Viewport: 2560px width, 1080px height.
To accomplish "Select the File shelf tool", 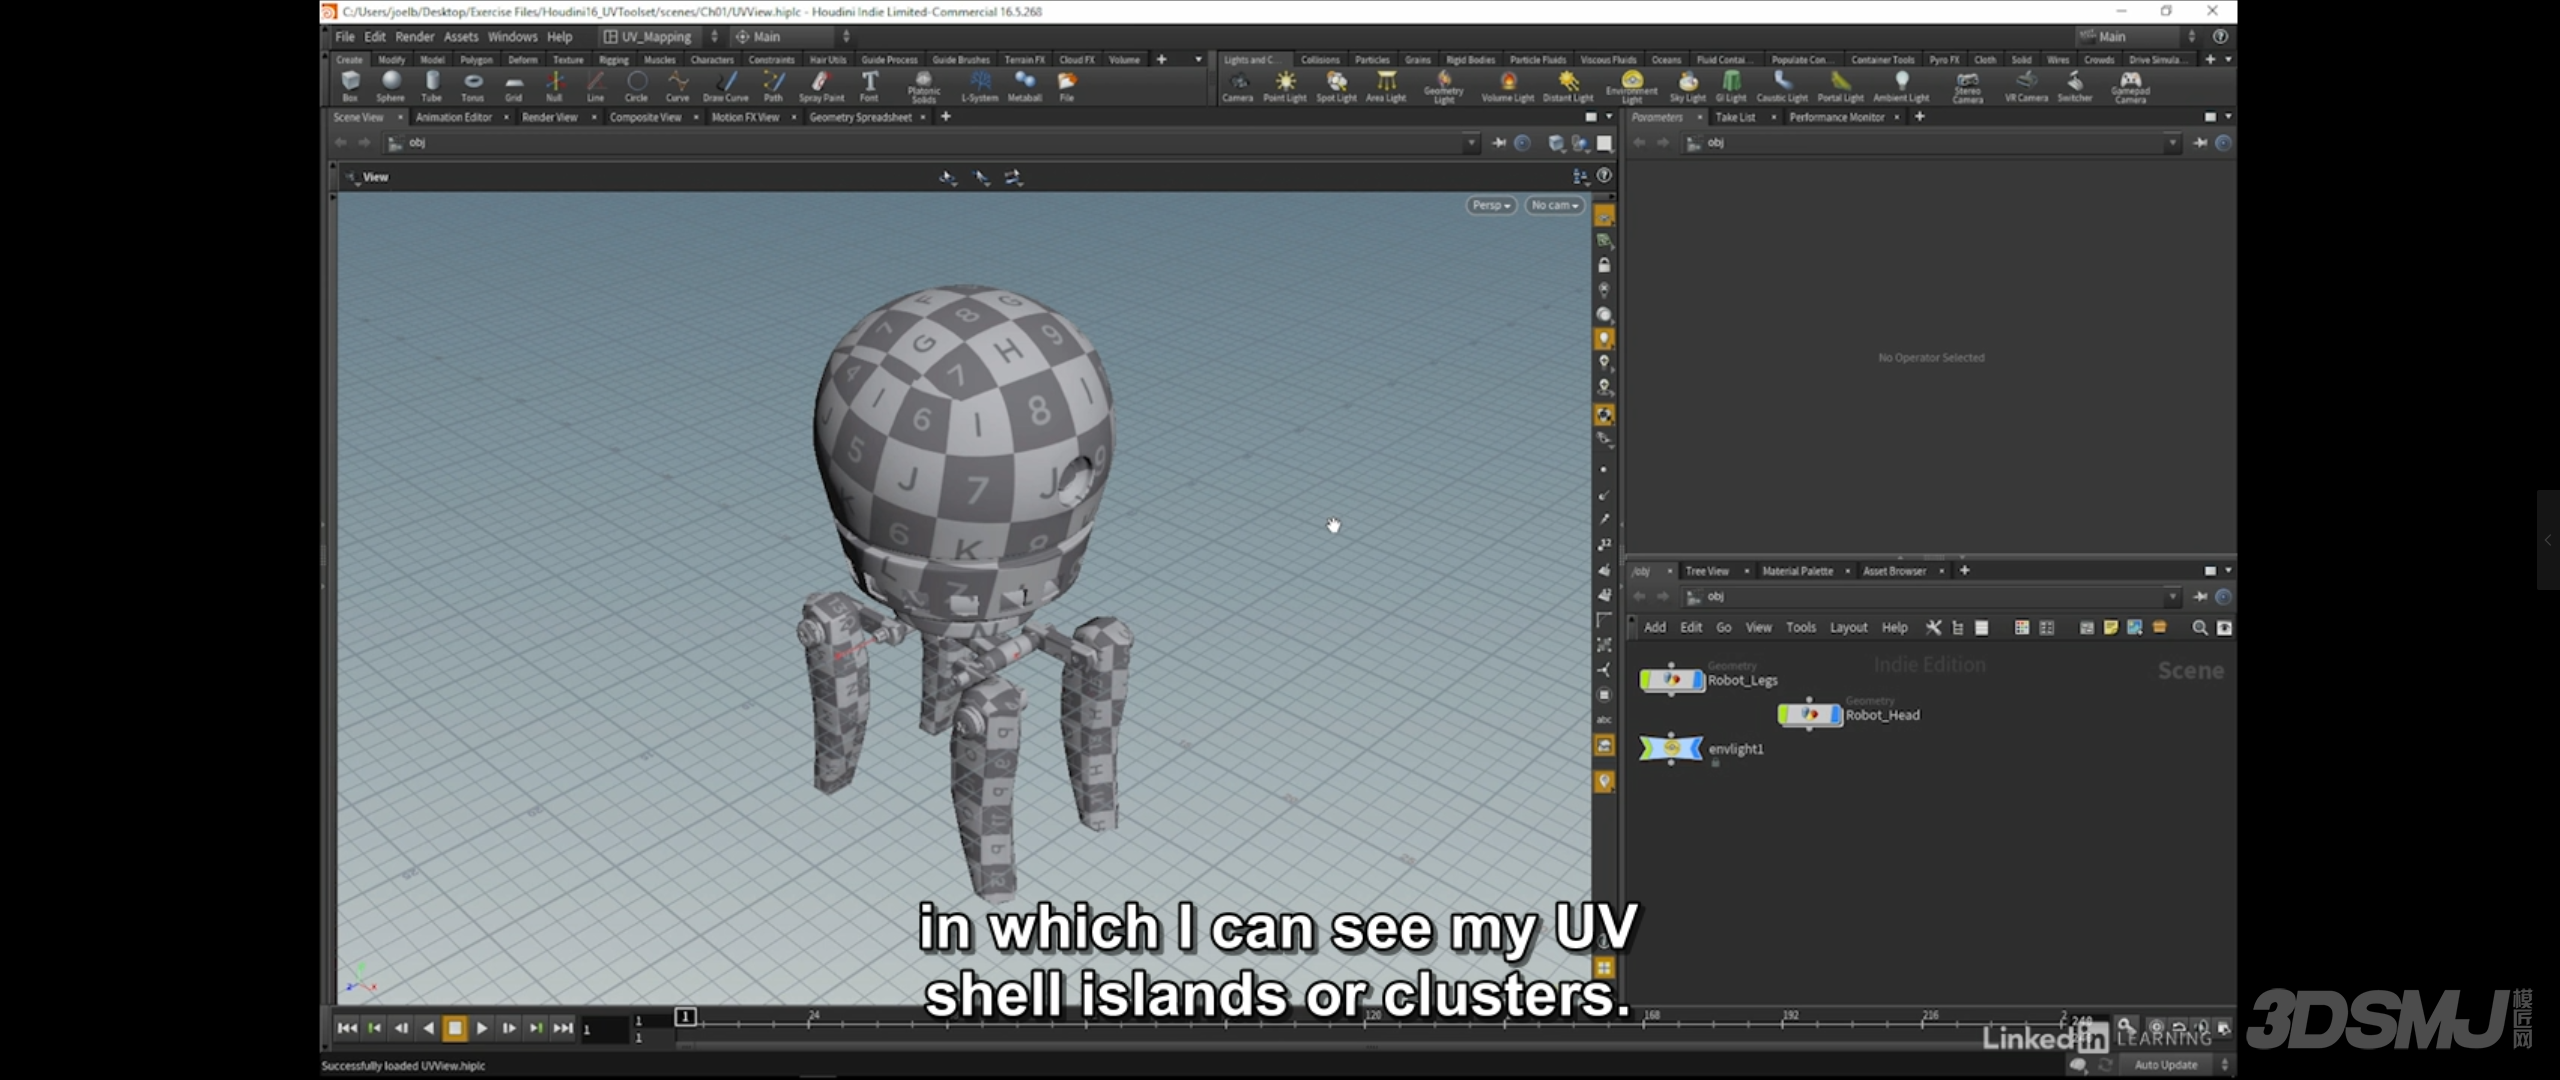I will tap(1067, 85).
